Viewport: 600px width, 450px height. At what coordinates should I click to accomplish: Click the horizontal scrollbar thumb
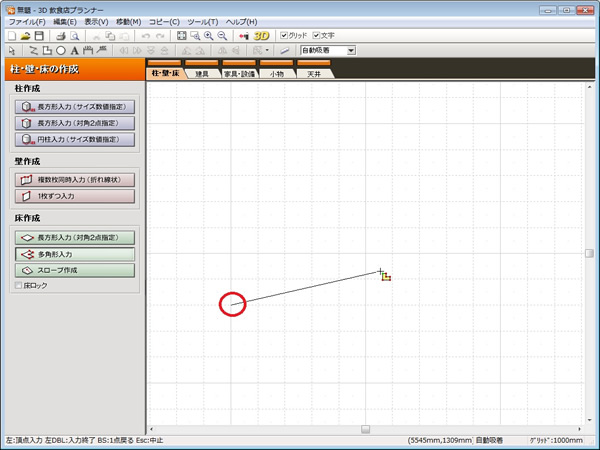[x=365, y=429]
